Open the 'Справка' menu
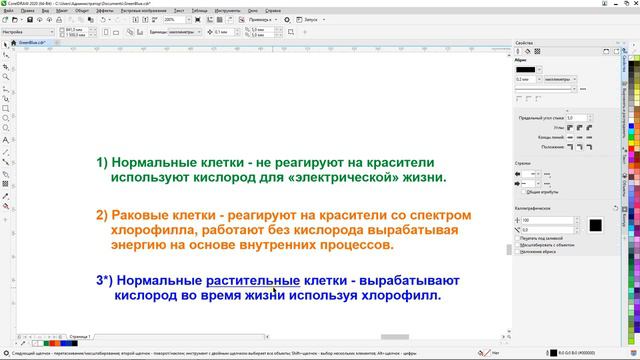The width and height of the screenshot is (640, 360). tap(273, 11)
